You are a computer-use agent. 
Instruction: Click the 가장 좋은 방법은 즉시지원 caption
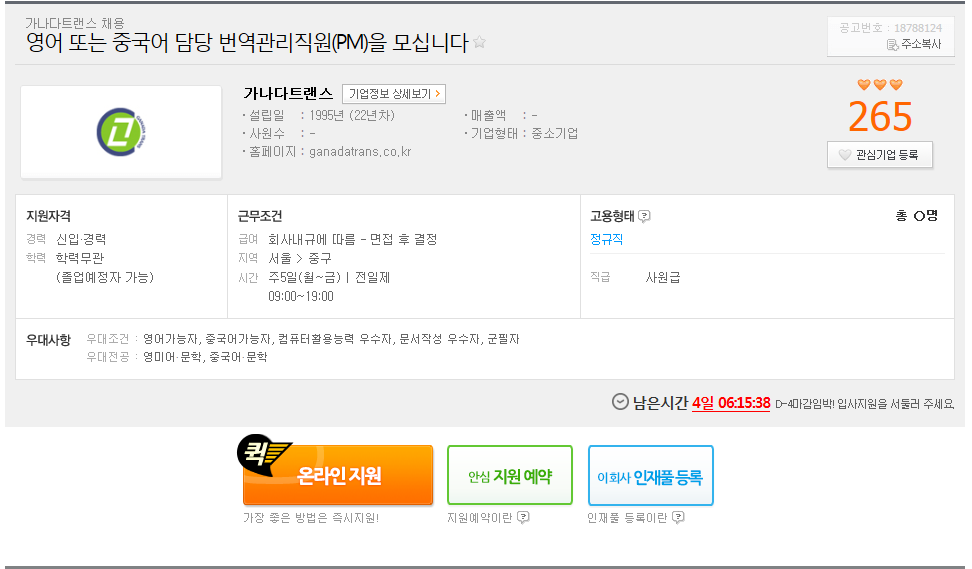(311, 518)
